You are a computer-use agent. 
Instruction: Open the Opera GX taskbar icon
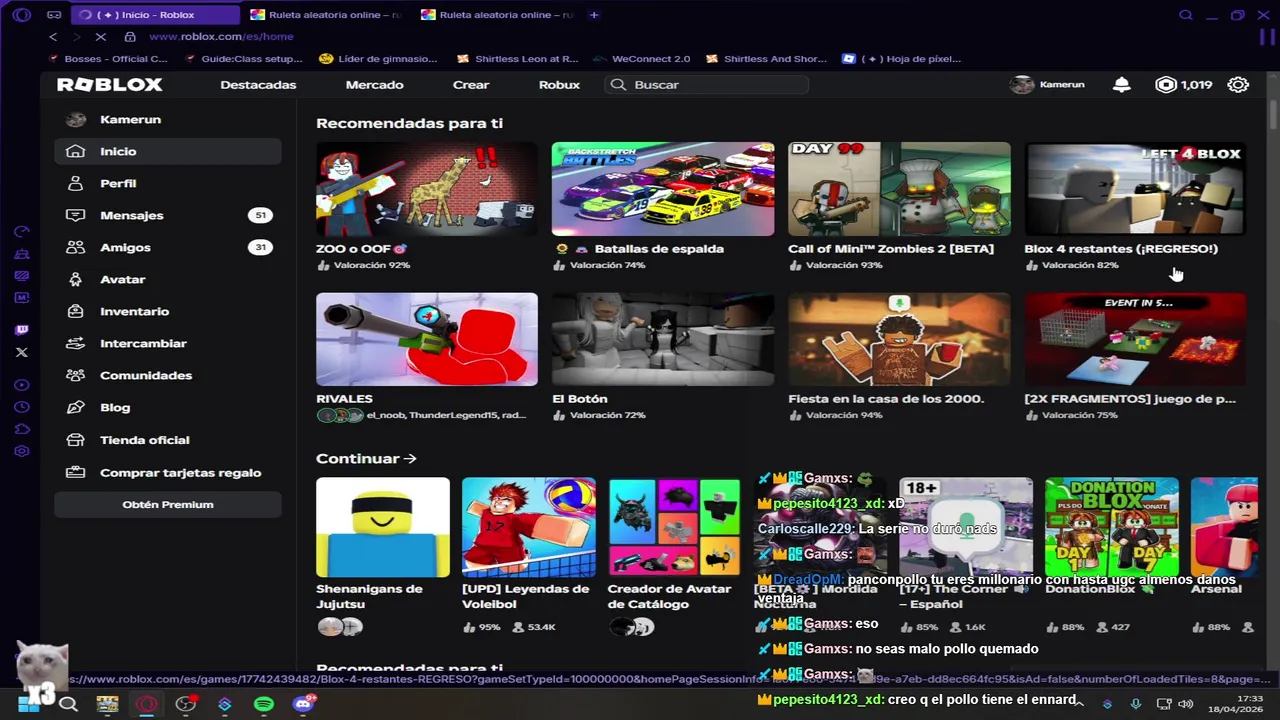147,704
